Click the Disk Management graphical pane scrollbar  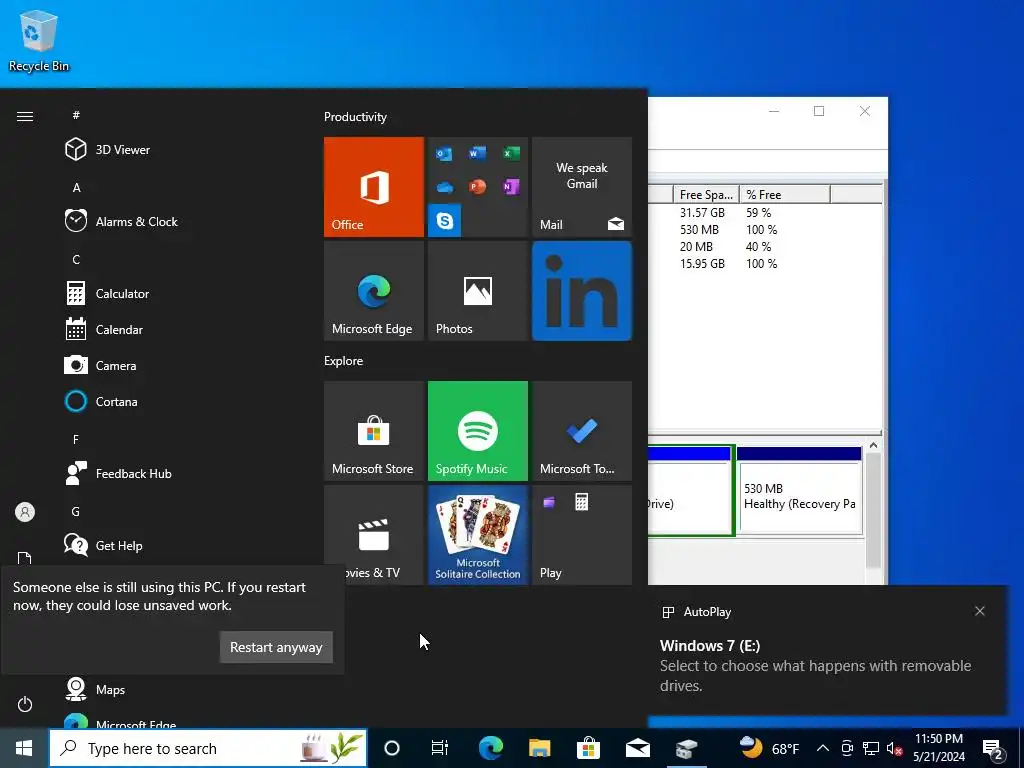point(873,509)
